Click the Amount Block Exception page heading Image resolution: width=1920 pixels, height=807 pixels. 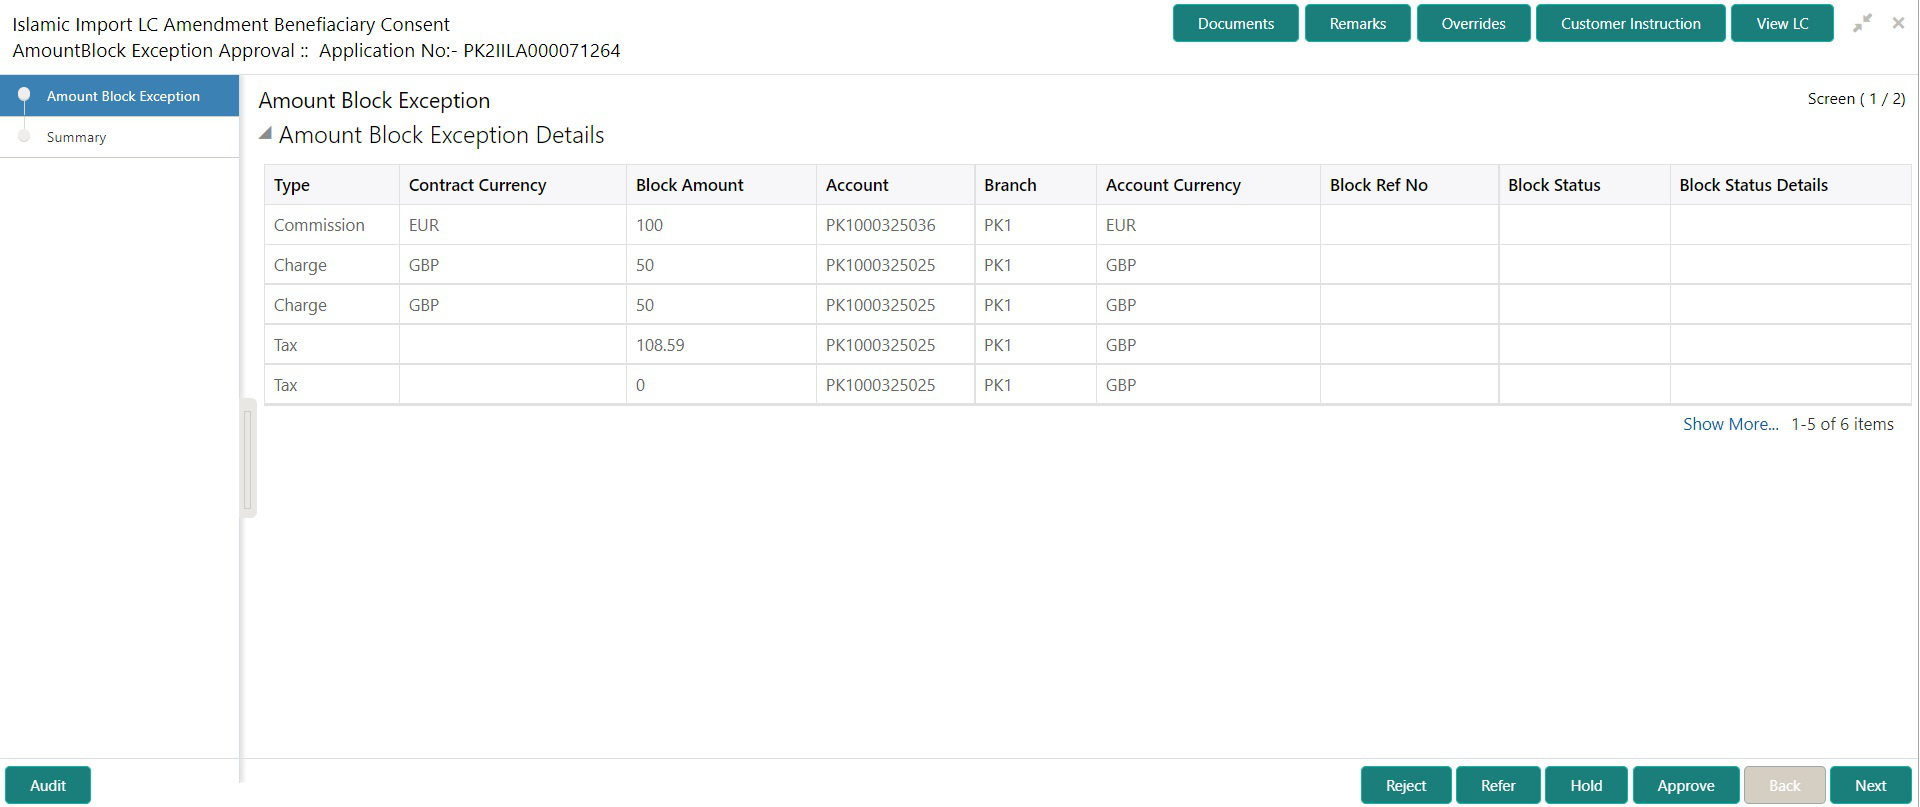374,101
